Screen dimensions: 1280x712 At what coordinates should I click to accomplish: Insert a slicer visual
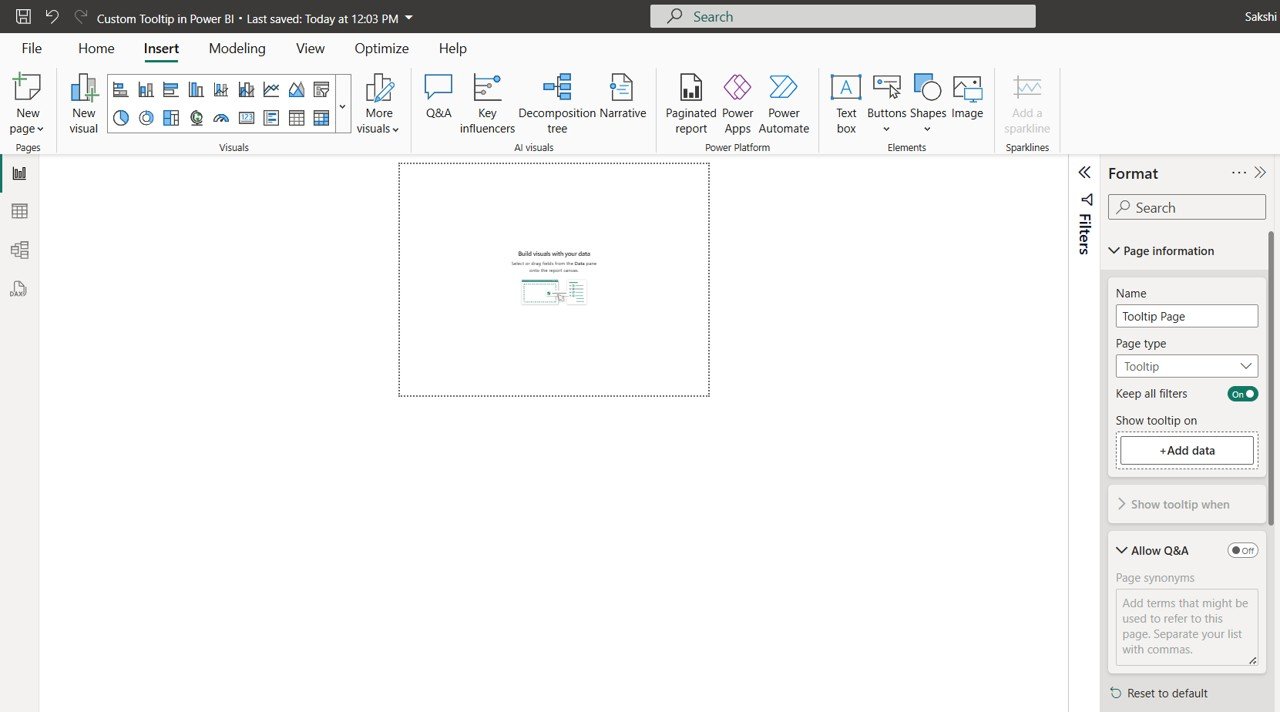(321, 90)
